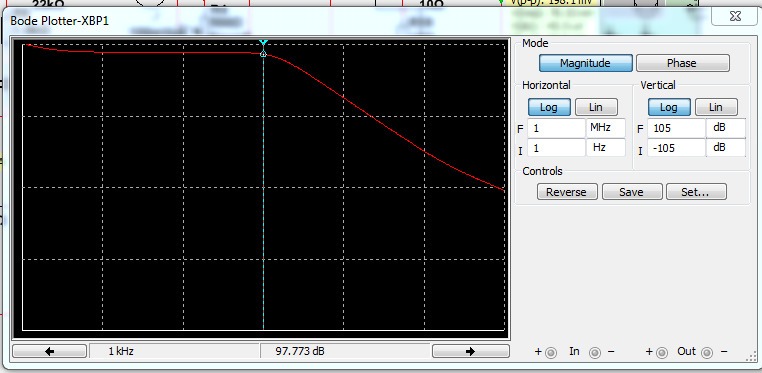The width and height of the screenshot is (762, 373).
Task: Switch Bode Plotter to Magnitude mode
Action: (x=586, y=63)
